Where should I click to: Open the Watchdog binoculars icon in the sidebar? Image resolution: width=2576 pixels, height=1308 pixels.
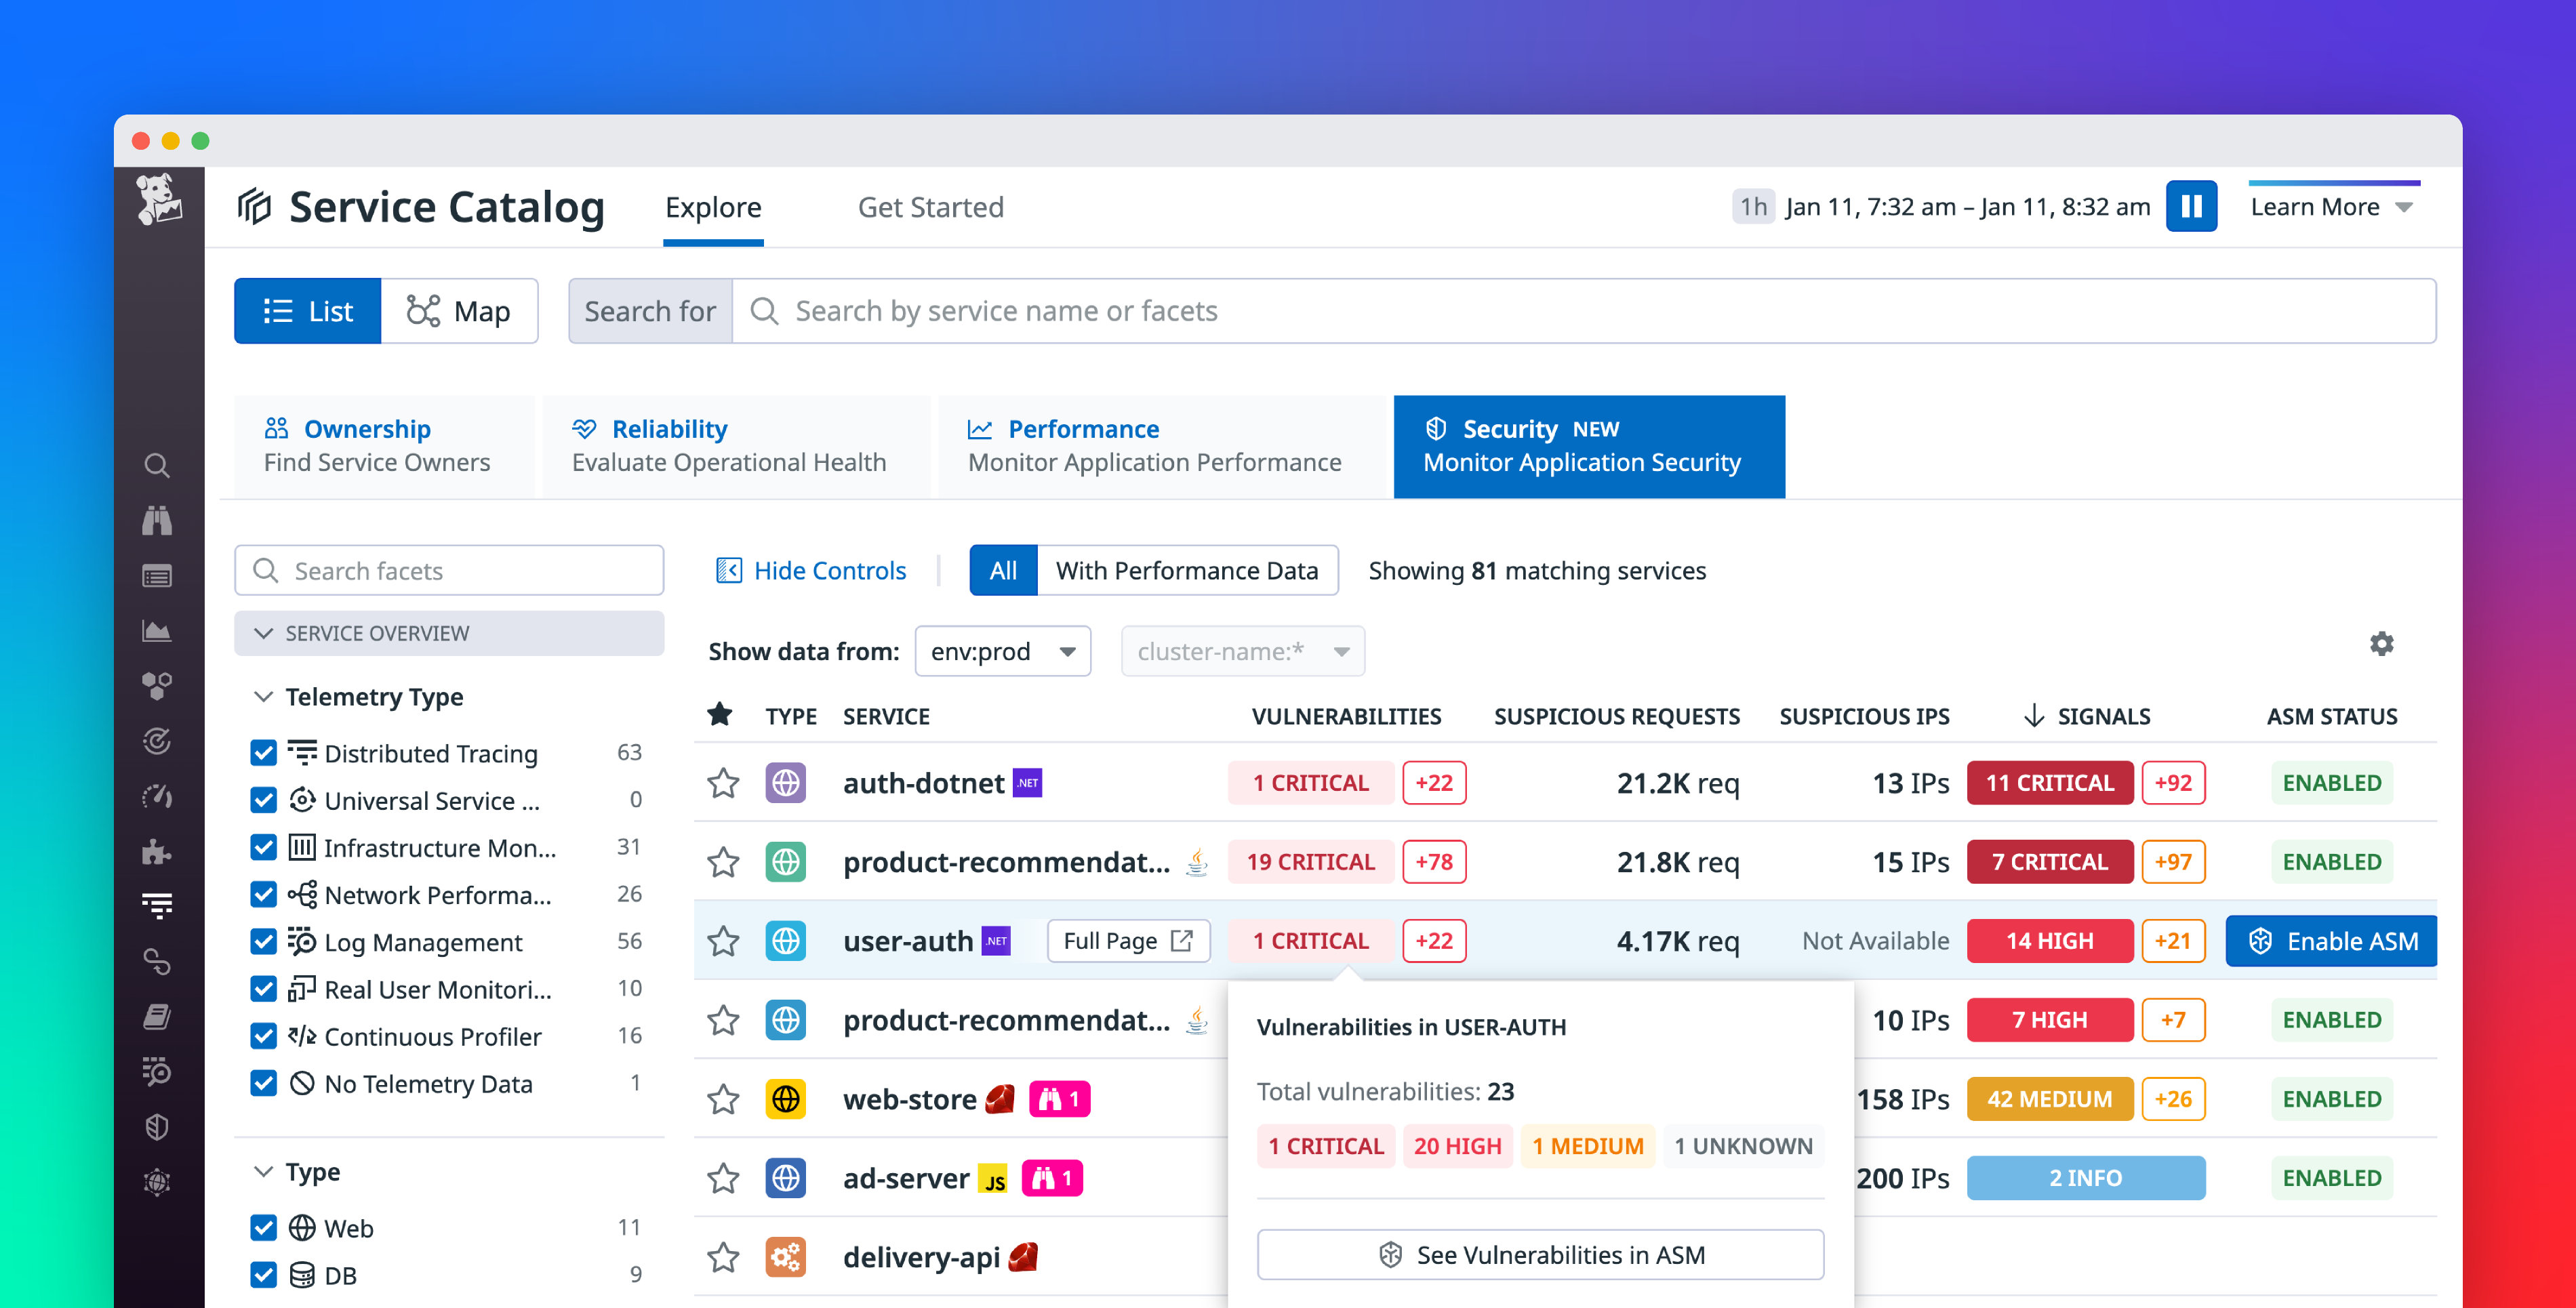[157, 521]
